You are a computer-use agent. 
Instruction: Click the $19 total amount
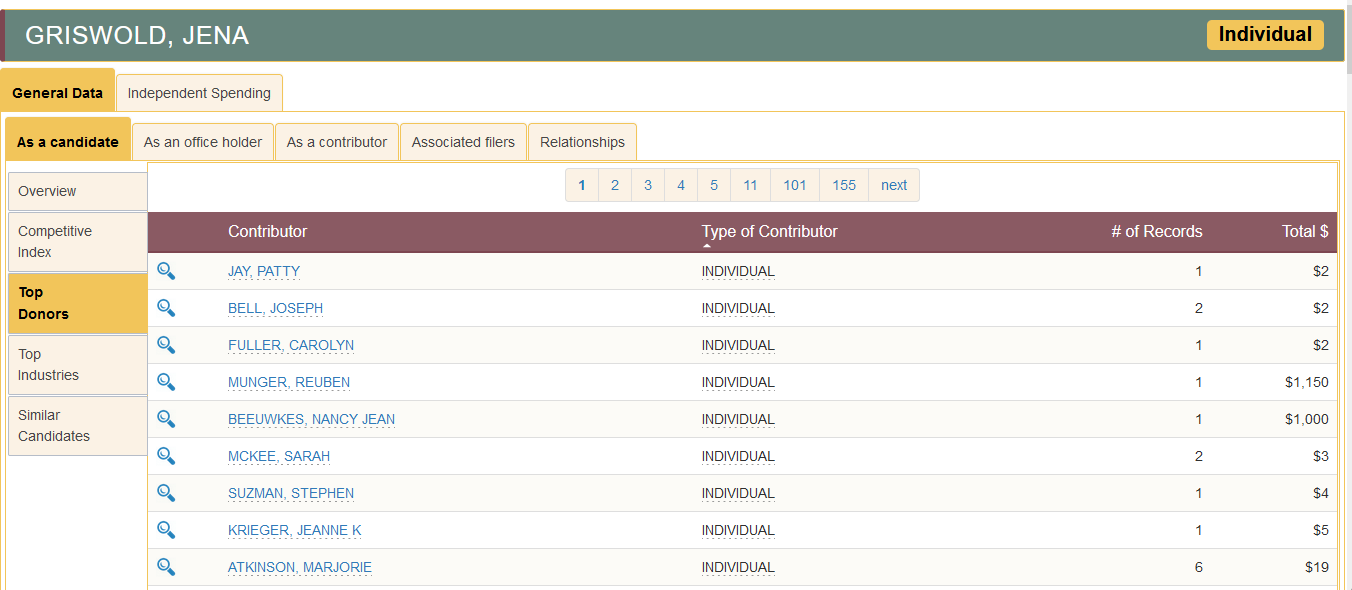1317,567
